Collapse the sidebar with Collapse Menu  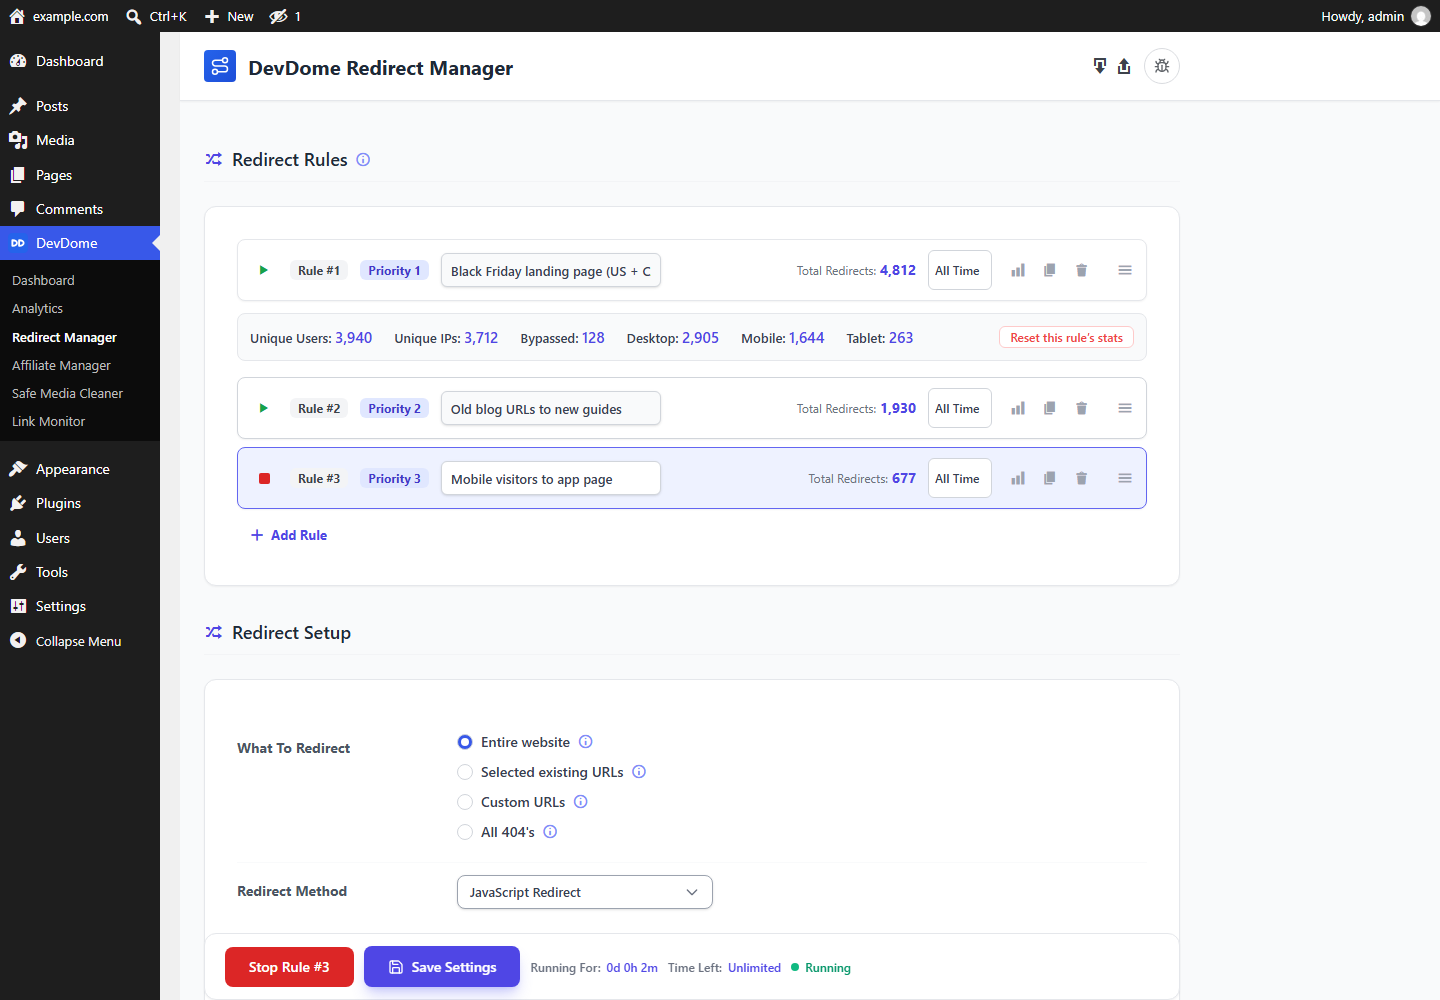click(x=80, y=641)
